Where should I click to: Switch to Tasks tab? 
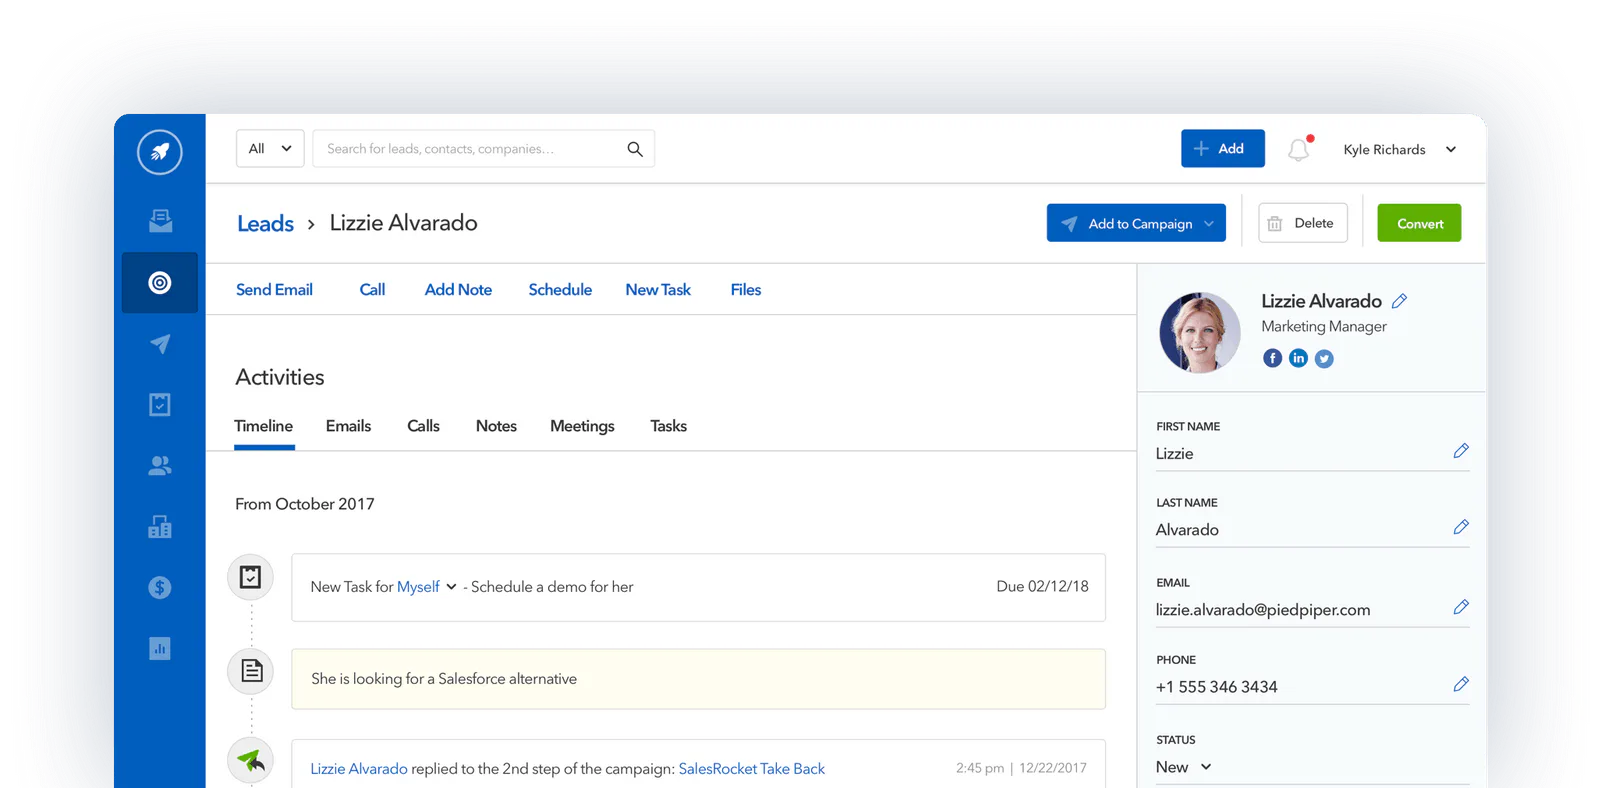coord(669,426)
